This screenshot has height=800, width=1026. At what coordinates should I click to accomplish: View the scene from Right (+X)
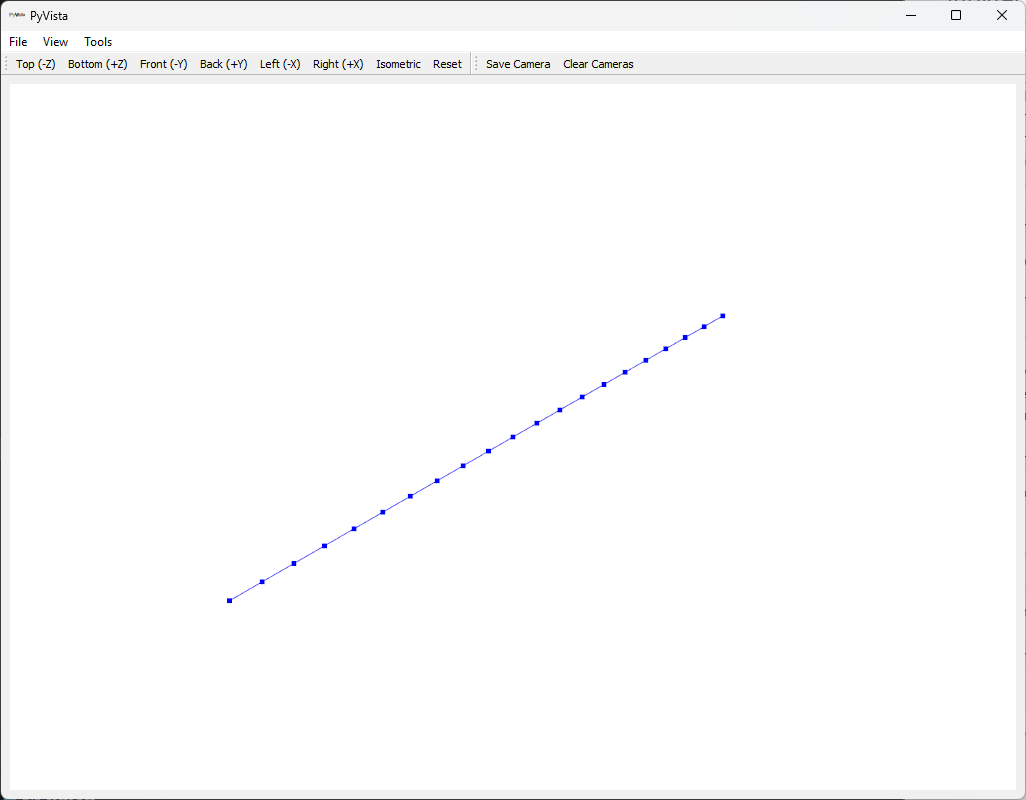coord(337,63)
